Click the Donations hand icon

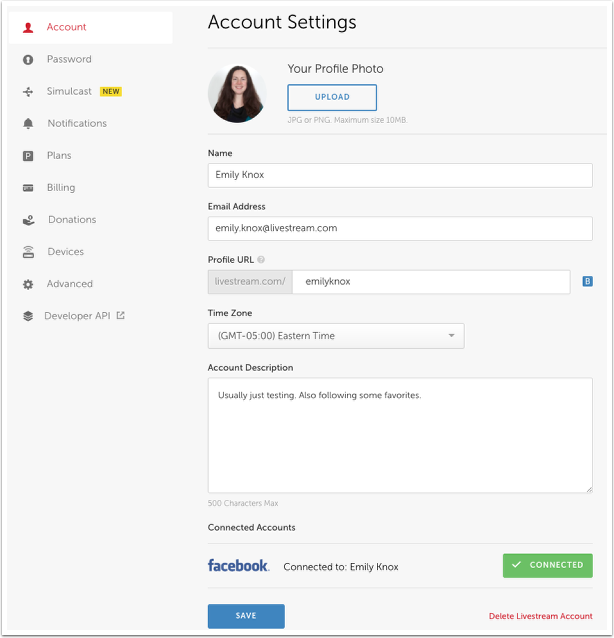tap(28, 220)
